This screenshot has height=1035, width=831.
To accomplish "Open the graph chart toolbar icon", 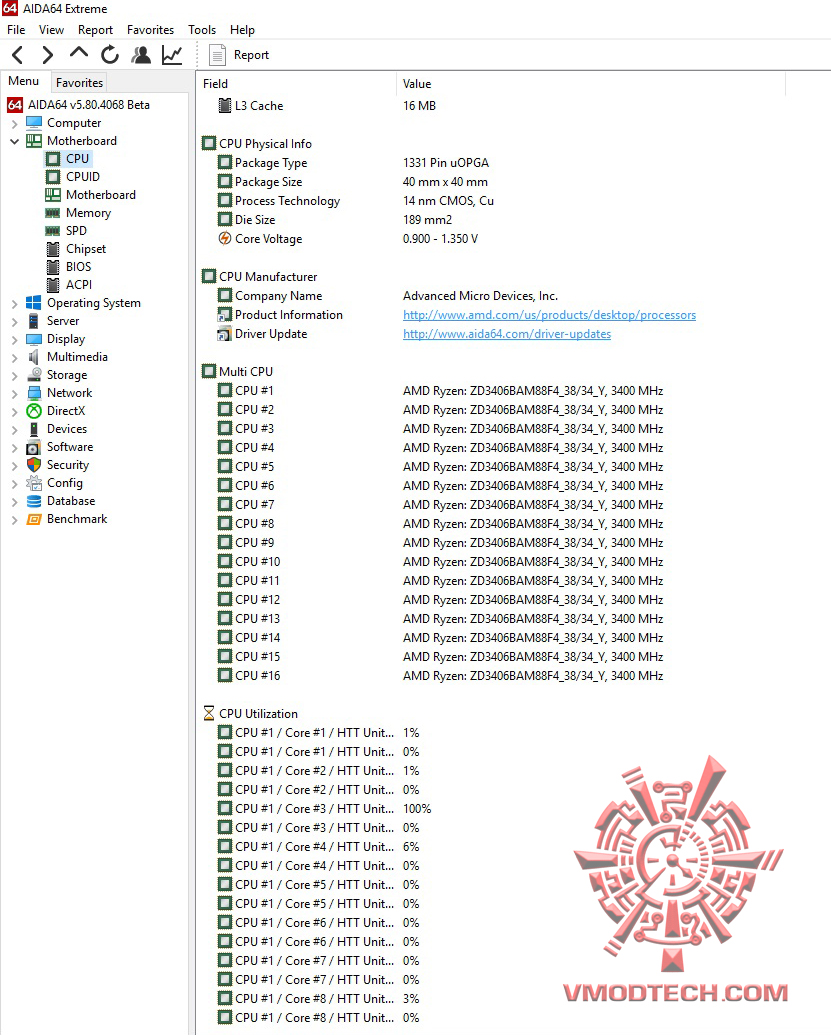I will pos(172,55).
